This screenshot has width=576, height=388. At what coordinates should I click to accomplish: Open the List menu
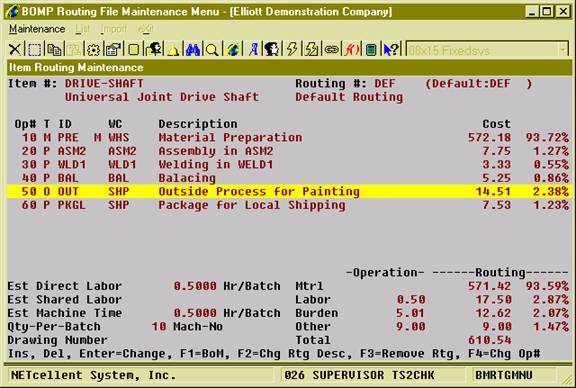[x=82, y=29]
